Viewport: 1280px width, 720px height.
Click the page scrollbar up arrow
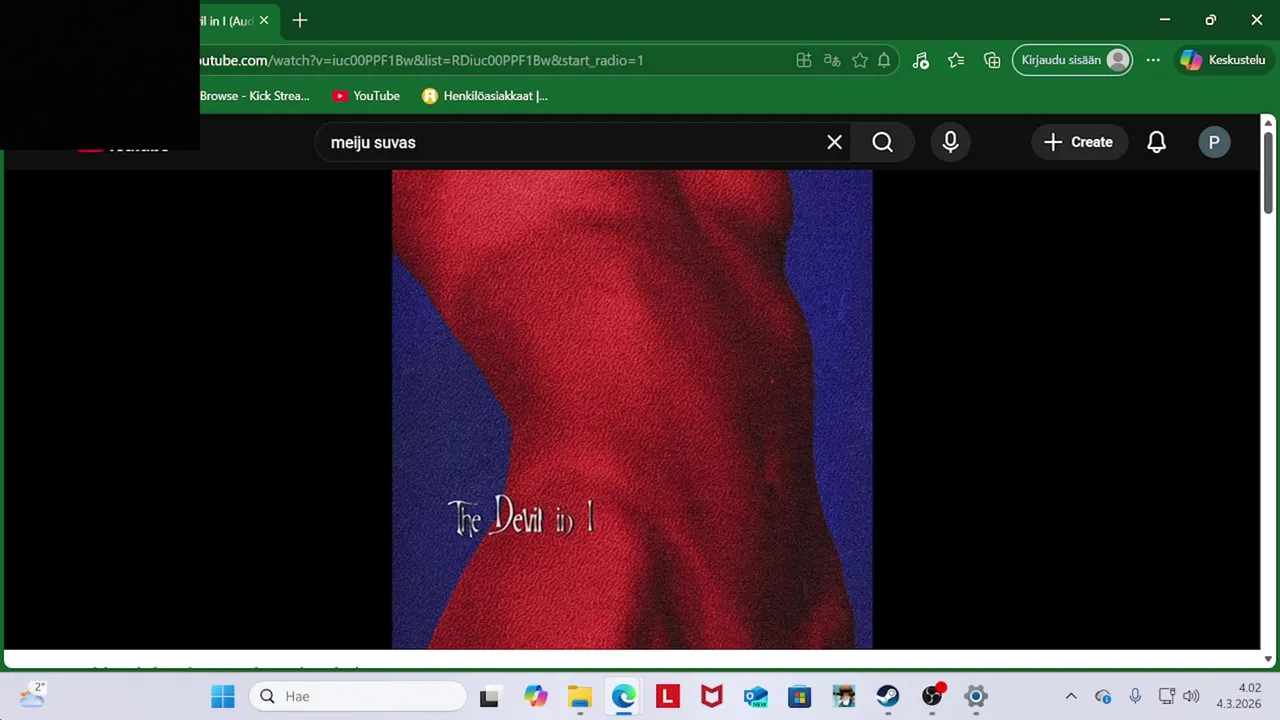coord(1268,123)
